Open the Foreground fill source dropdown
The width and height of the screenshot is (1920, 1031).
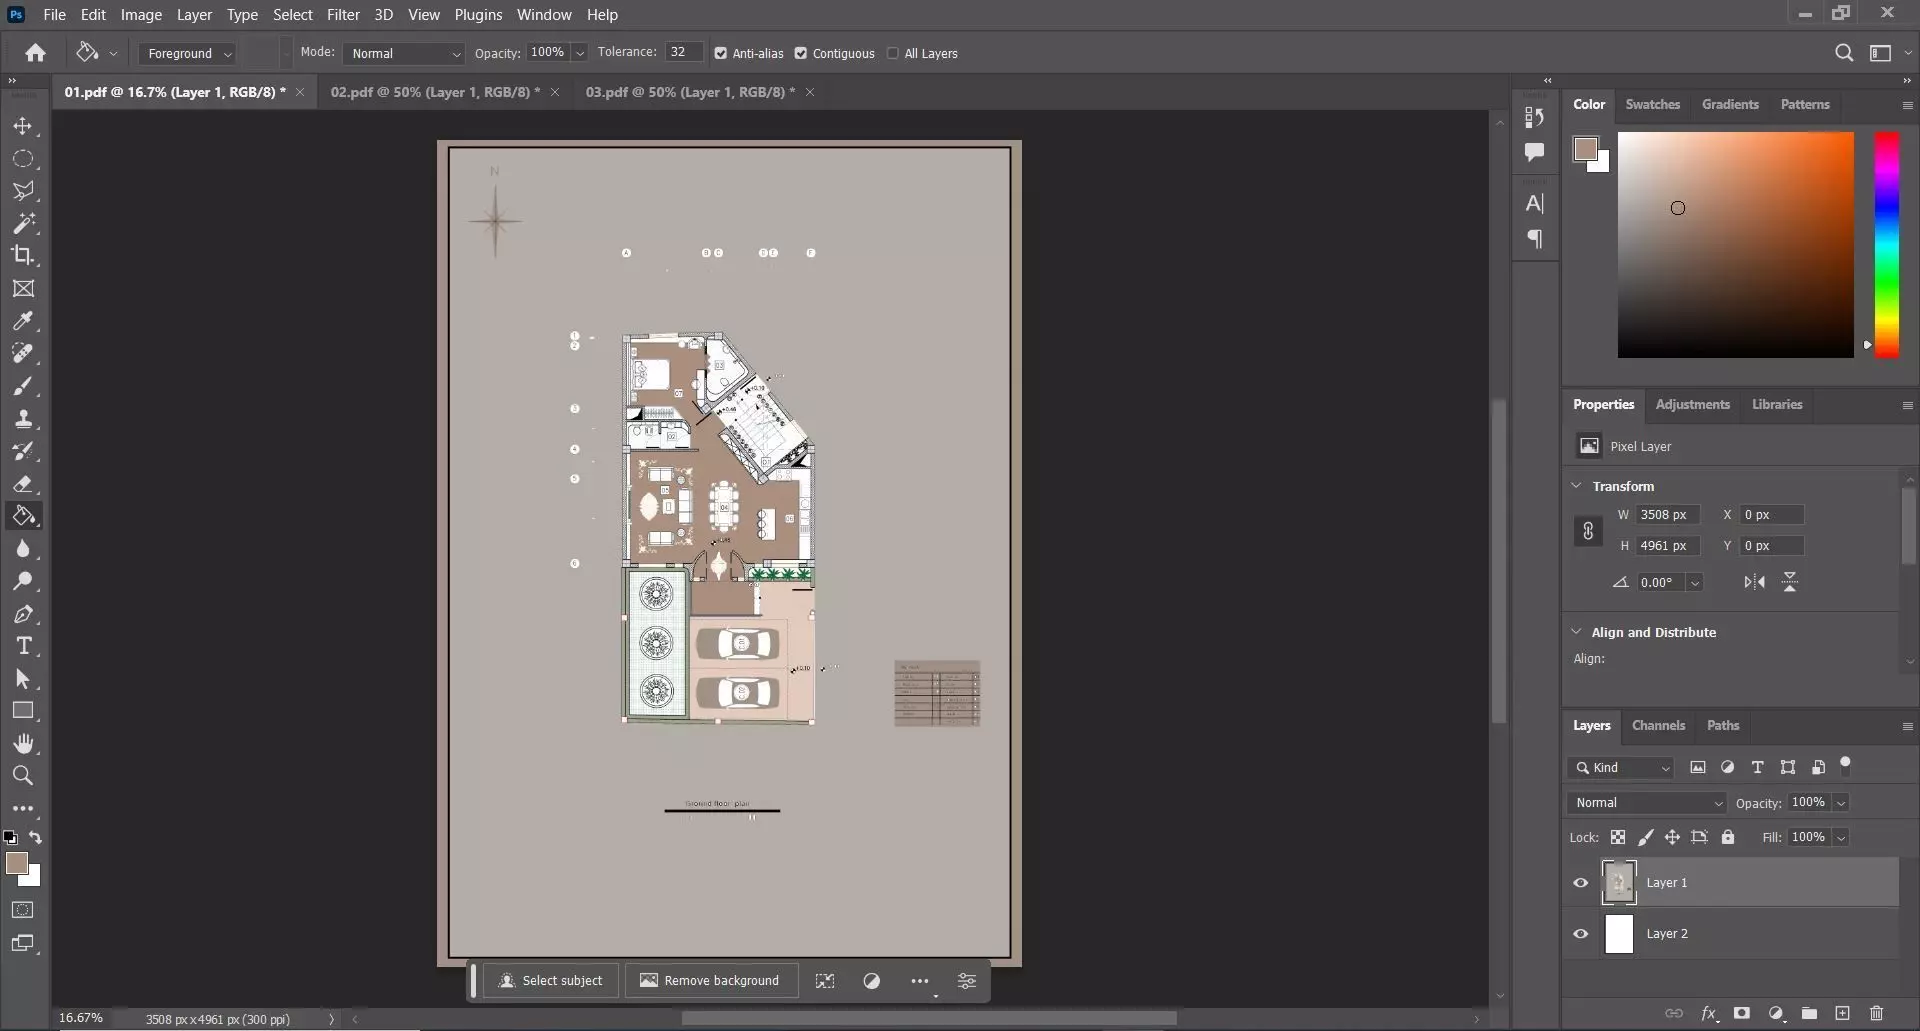(187, 53)
